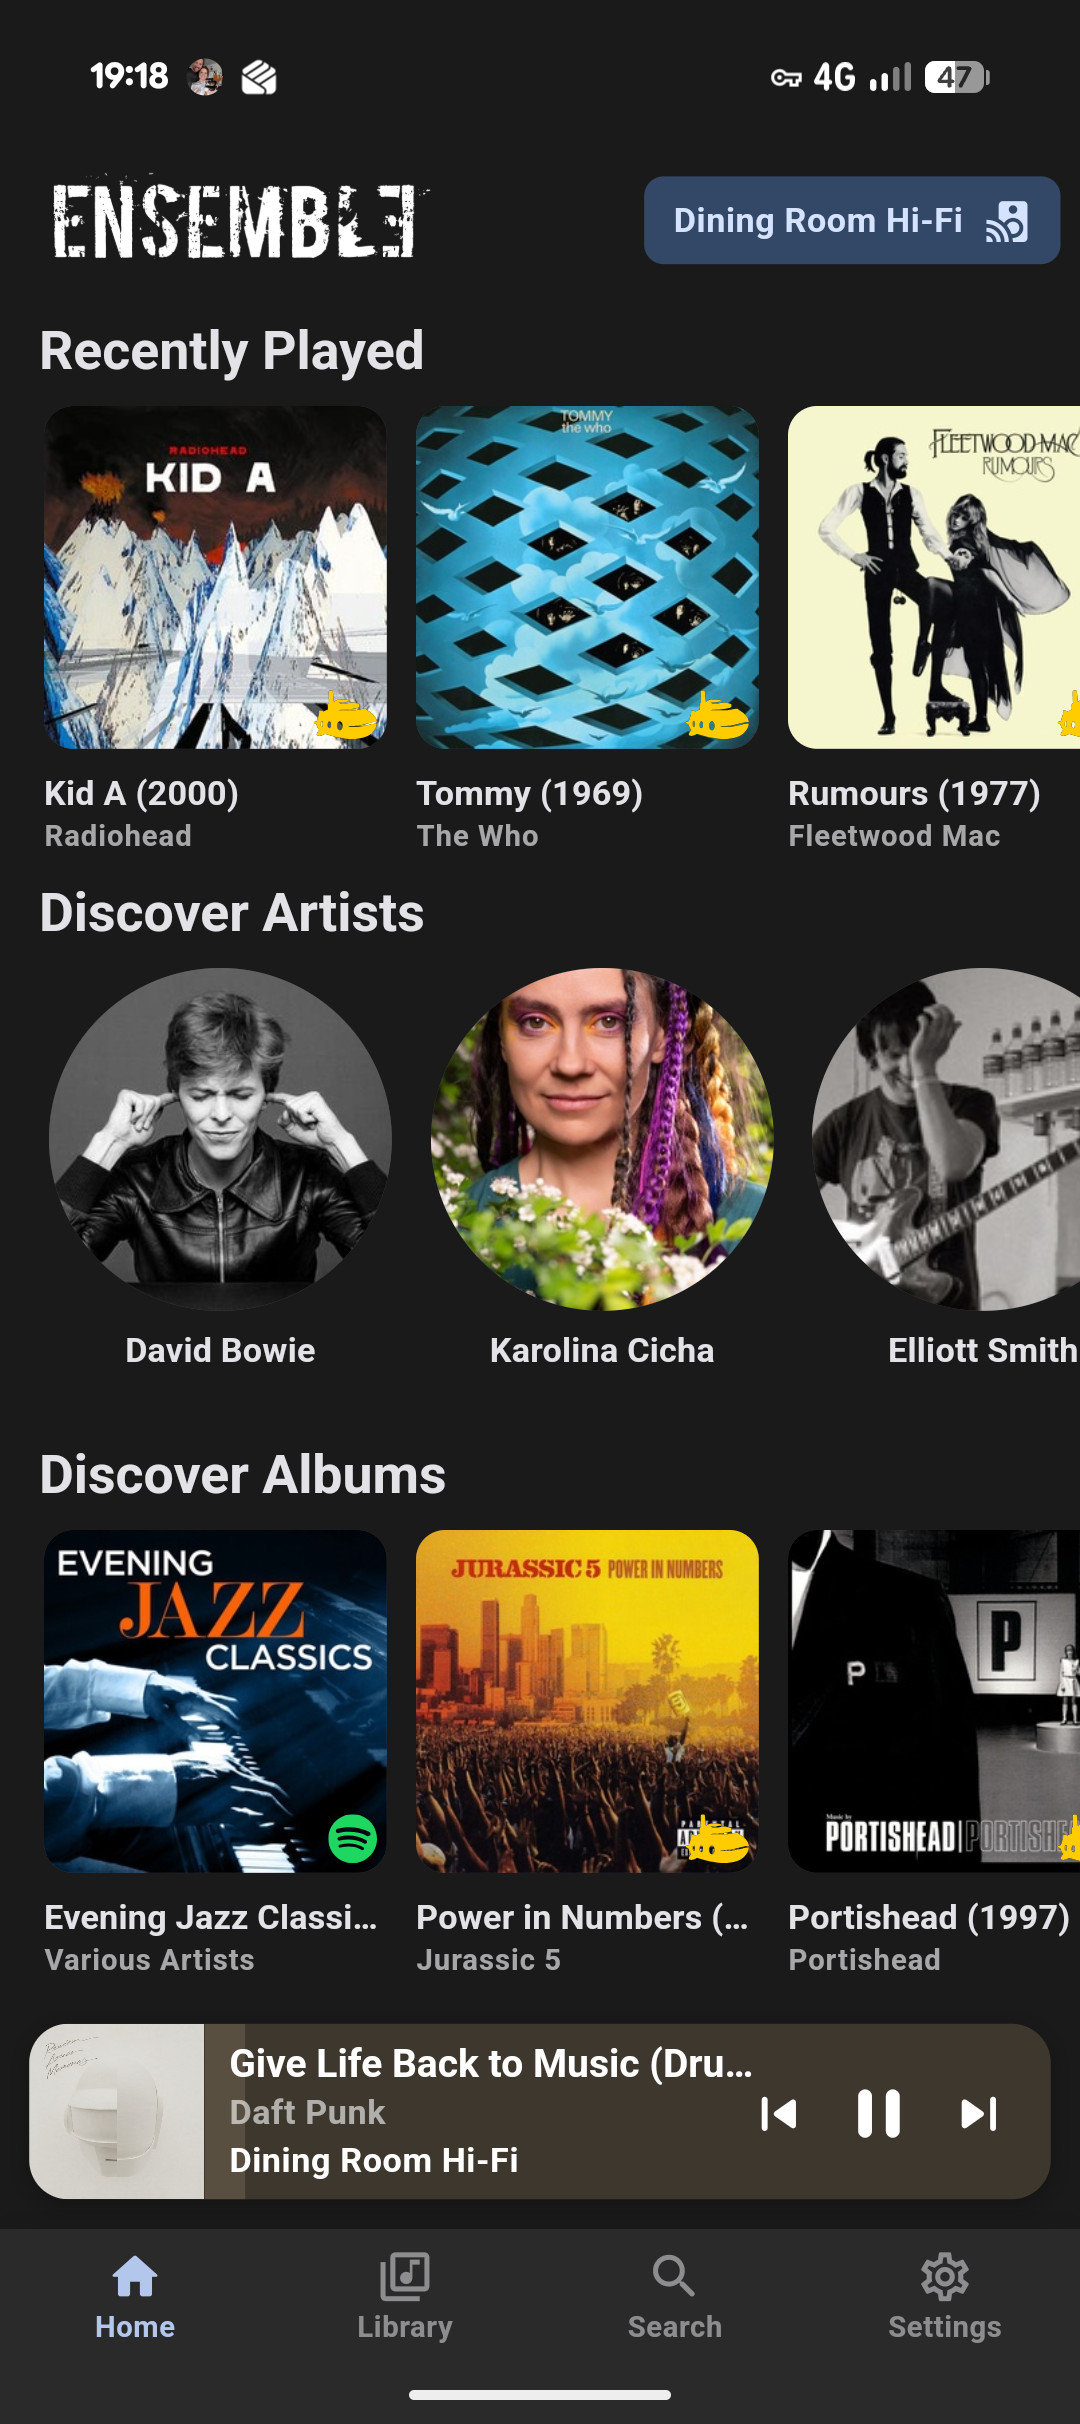The width and height of the screenshot is (1080, 2424).
Task: Go back to the previous track
Action: [x=778, y=2113]
